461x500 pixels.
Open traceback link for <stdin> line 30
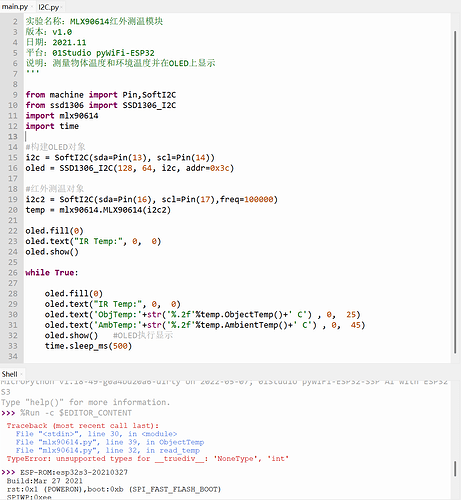tap(96, 434)
